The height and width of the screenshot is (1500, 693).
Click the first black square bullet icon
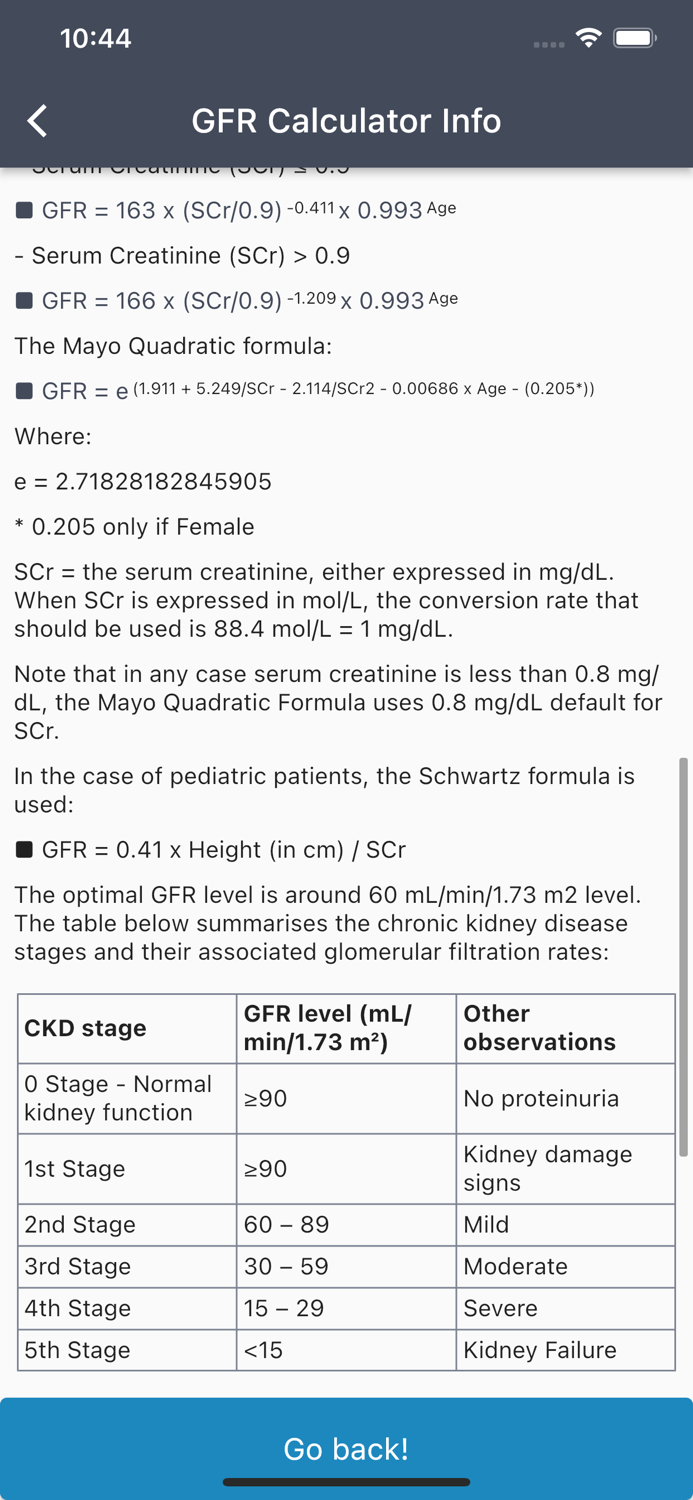point(24,210)
